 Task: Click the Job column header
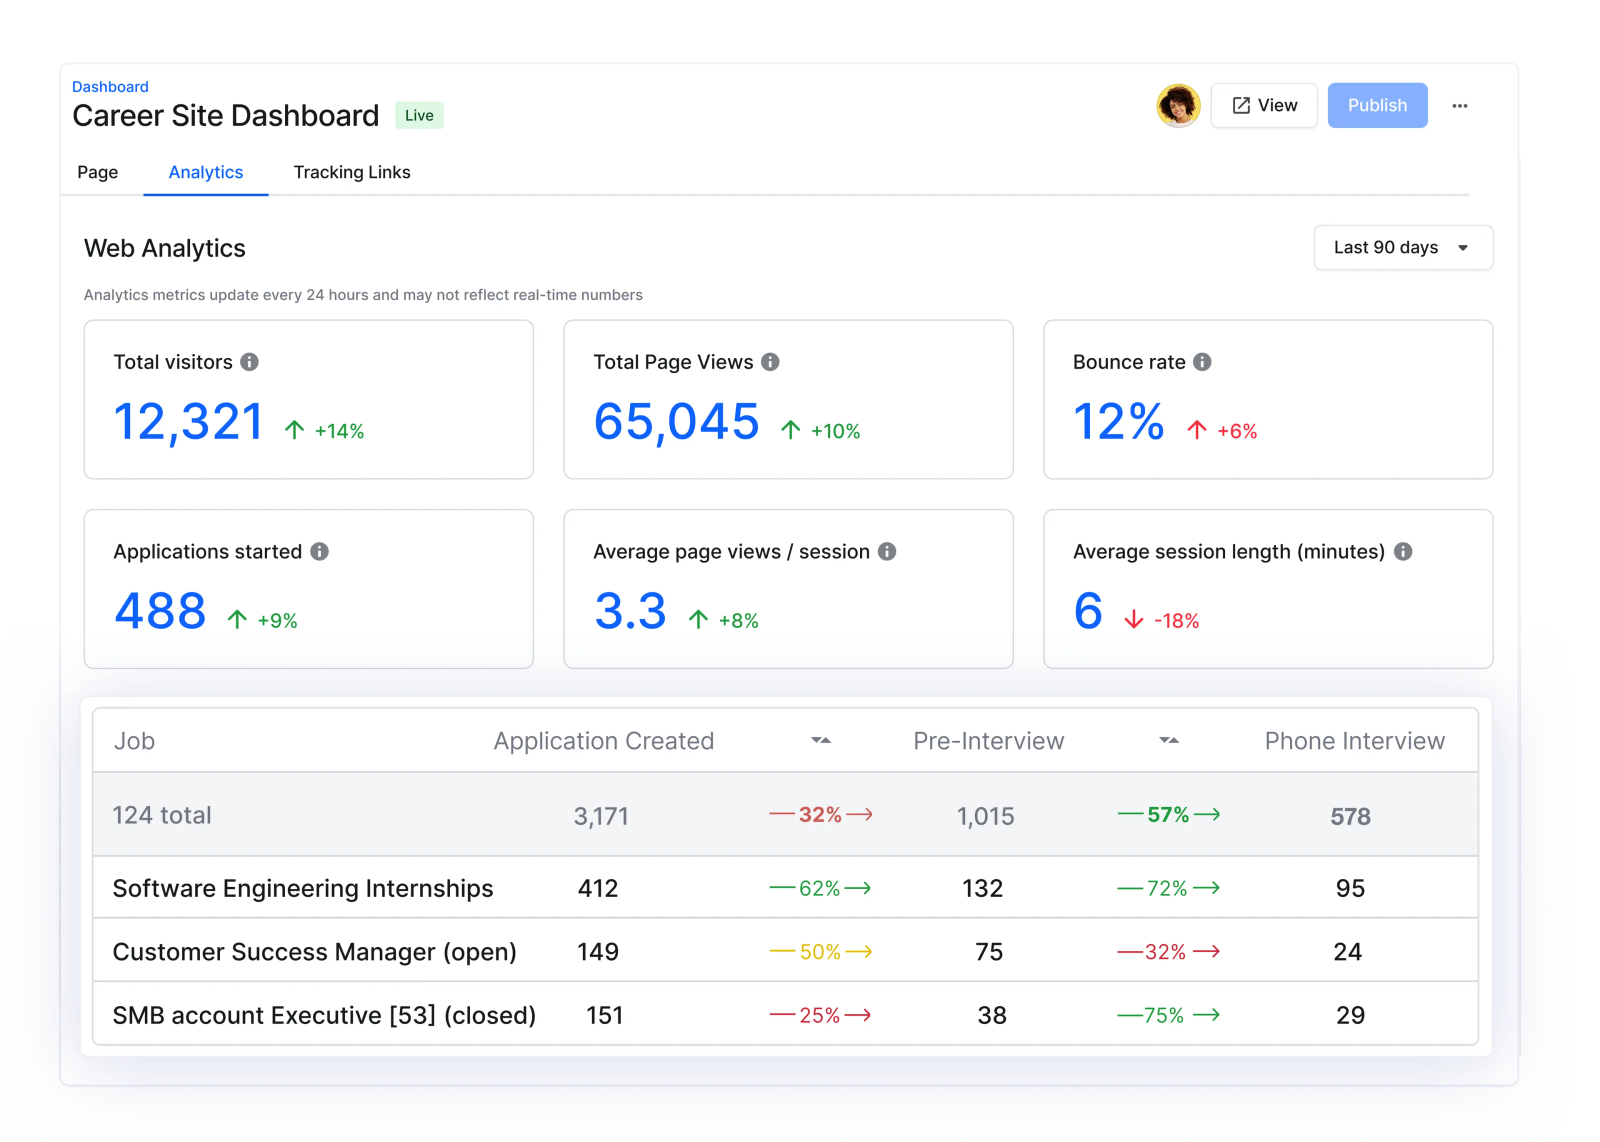134,741
